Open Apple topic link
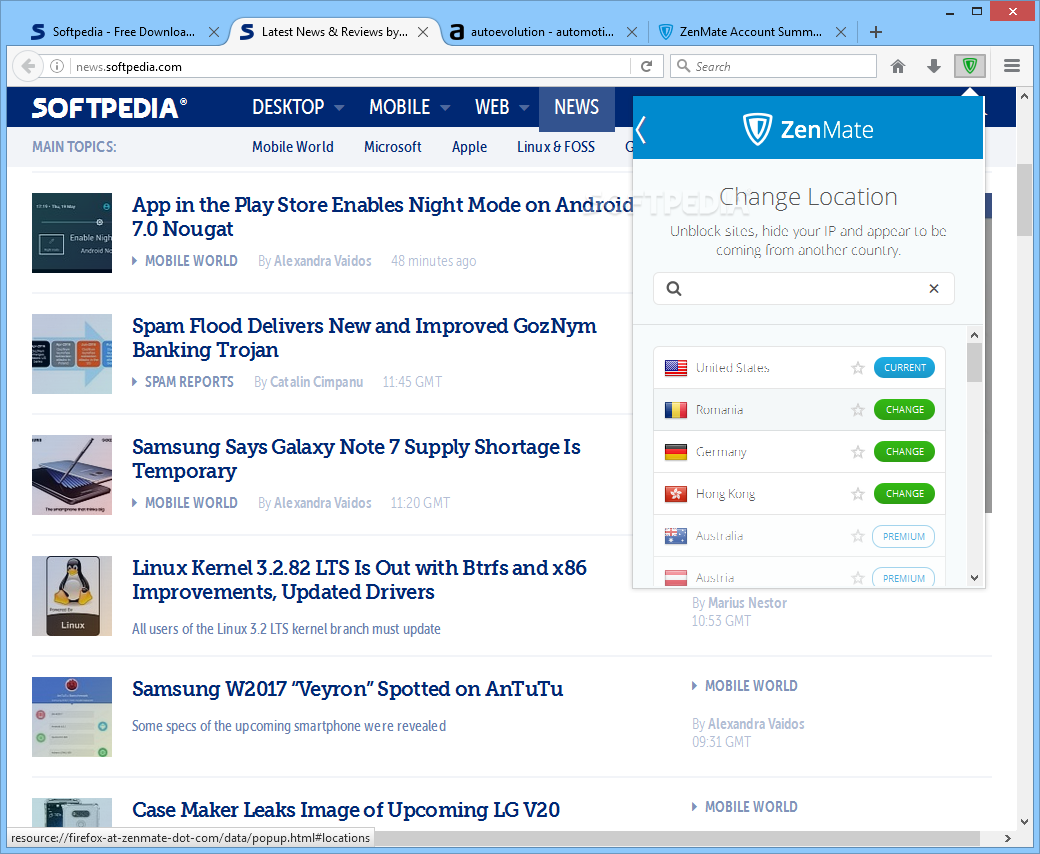The height and width of the screenshot is (854, 1040). [x=469, y=147]
